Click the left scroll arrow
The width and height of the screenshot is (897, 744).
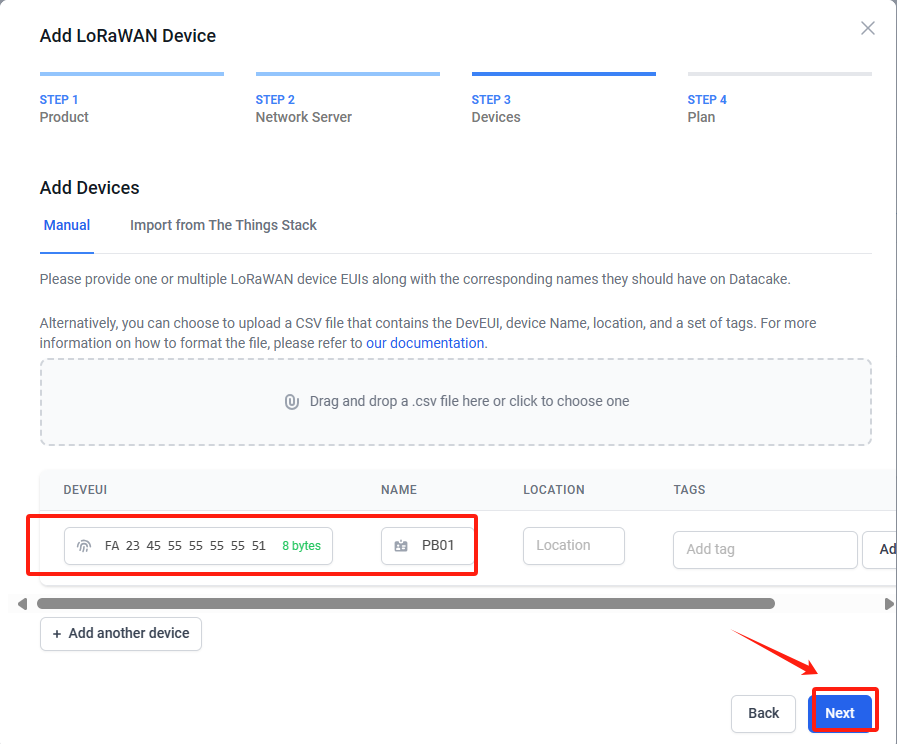tap(22, 604)
